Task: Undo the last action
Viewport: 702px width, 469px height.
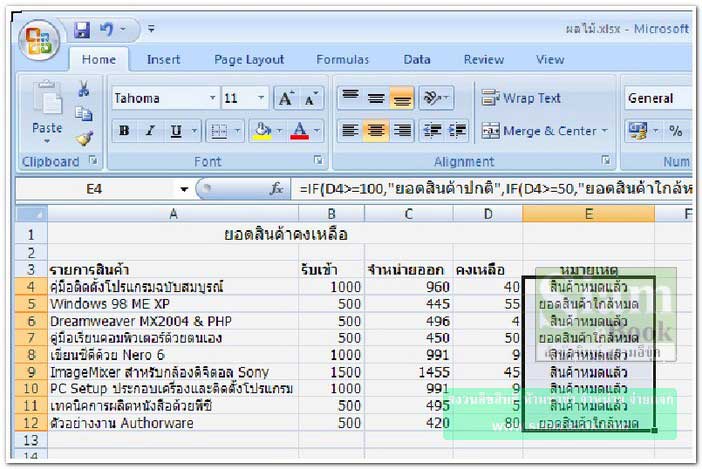Action: point(106,30)
